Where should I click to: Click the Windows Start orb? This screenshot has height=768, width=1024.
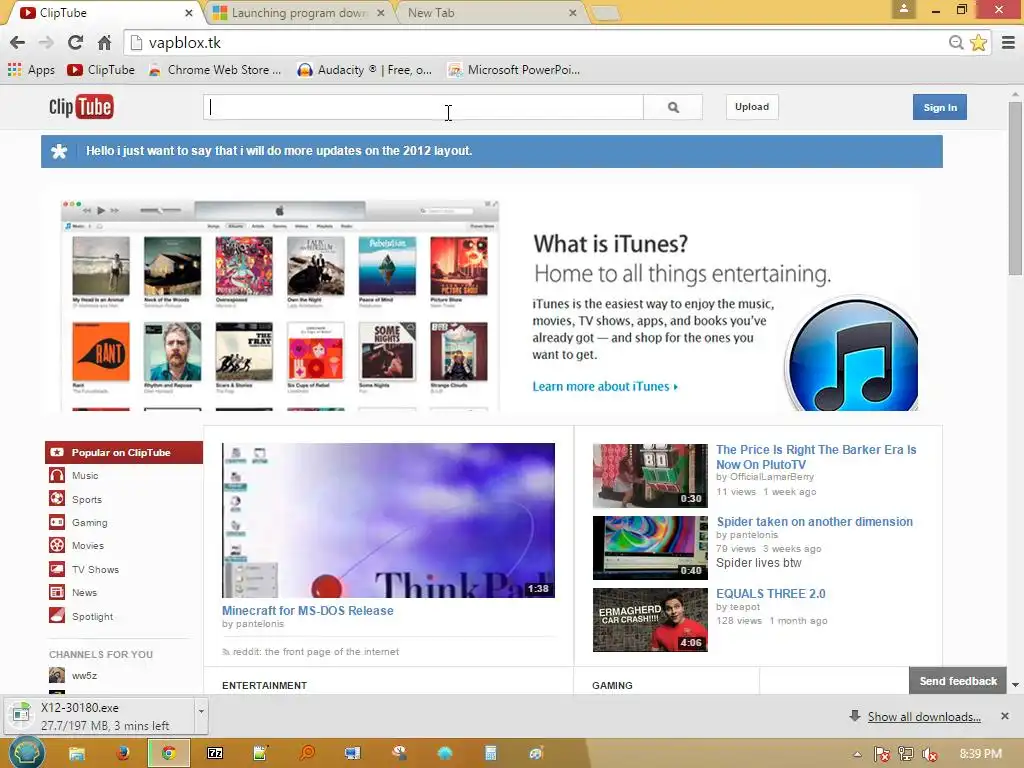(x=26, y=752)
